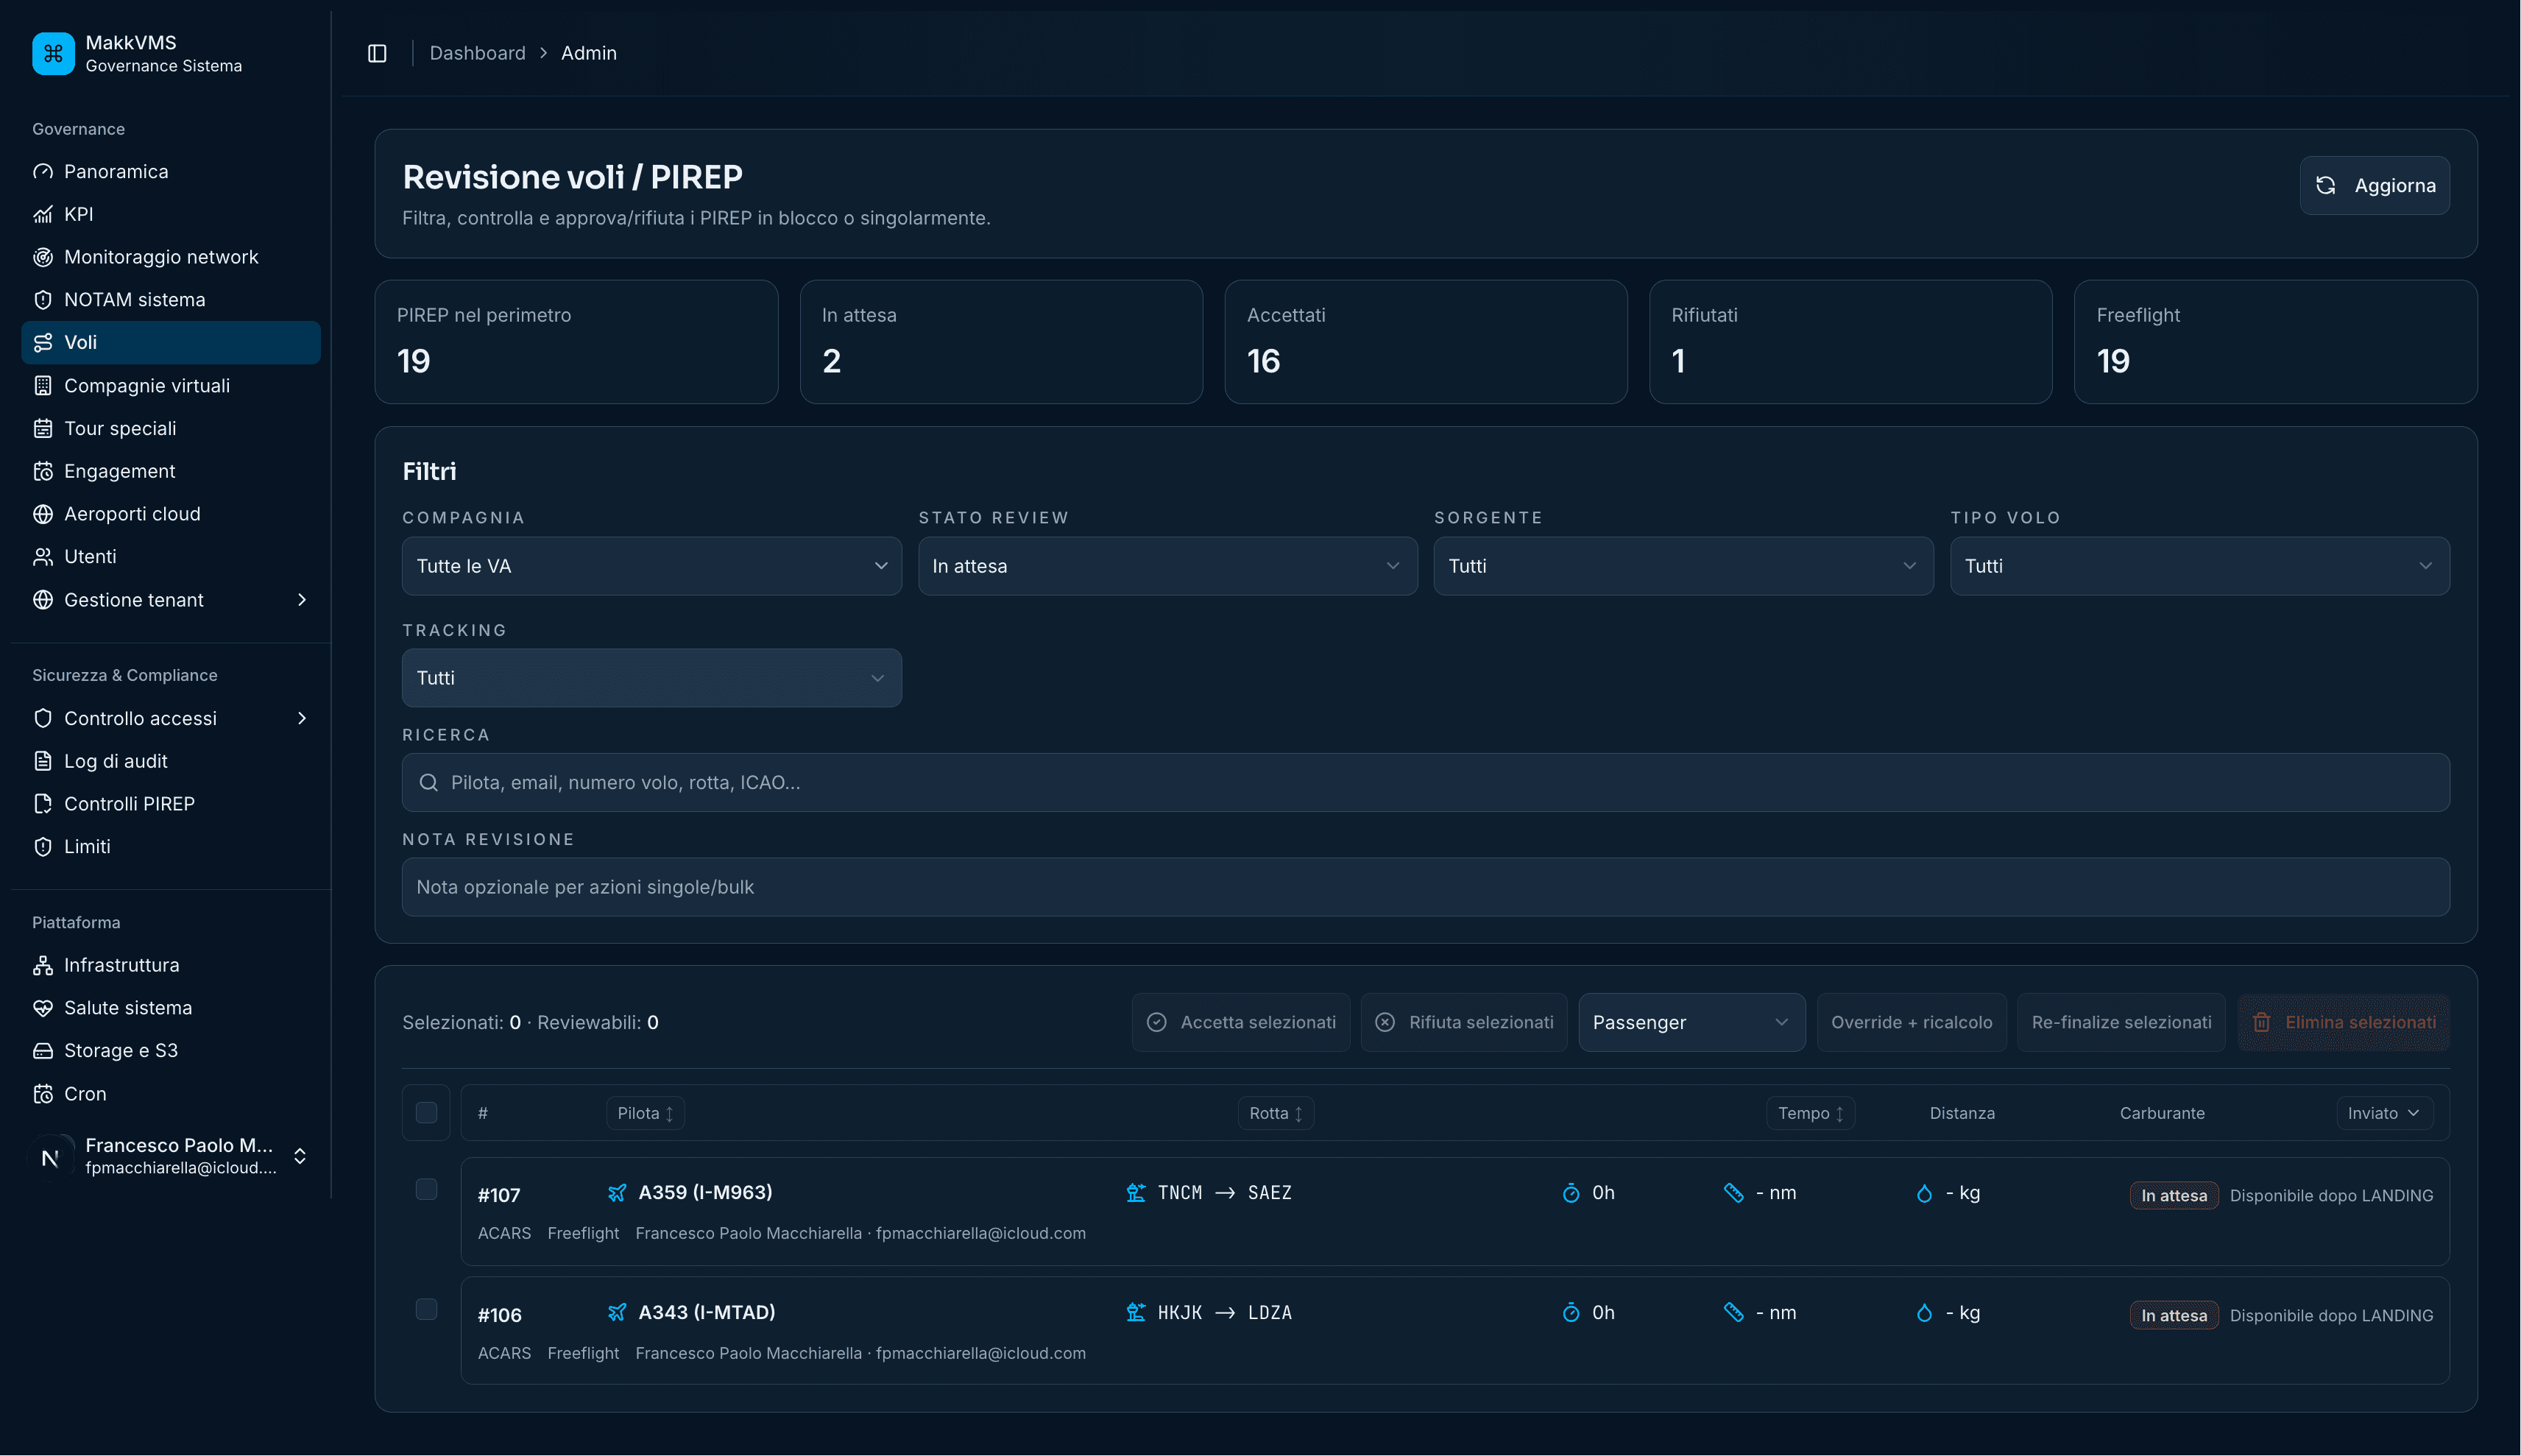Click the Accettati stat card
The image size is (2521, 1456).
[x=1425, y=342]
